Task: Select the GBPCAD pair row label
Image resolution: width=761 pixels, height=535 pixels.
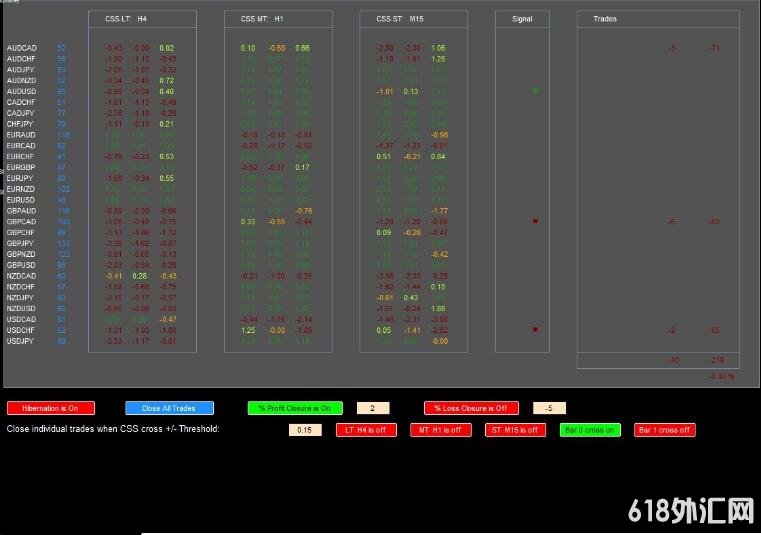Action: (x=21, y=221)
